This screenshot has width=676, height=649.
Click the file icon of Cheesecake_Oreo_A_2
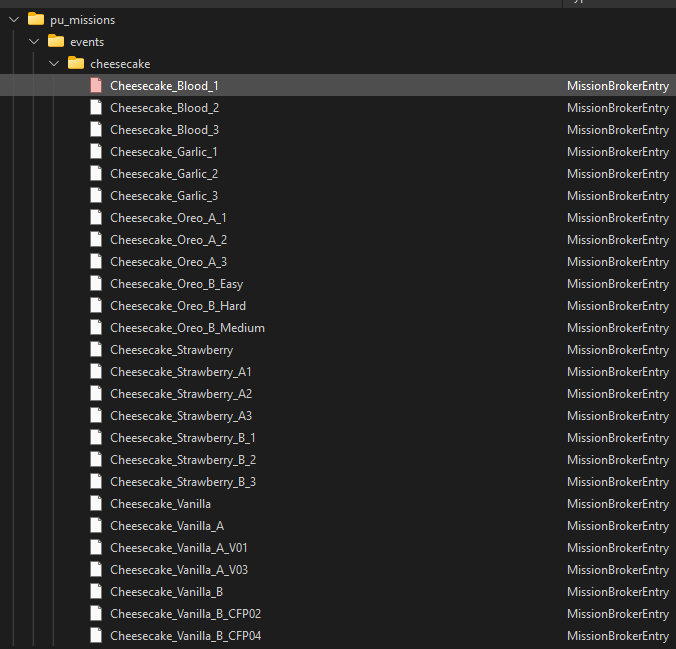click(96, 239)
